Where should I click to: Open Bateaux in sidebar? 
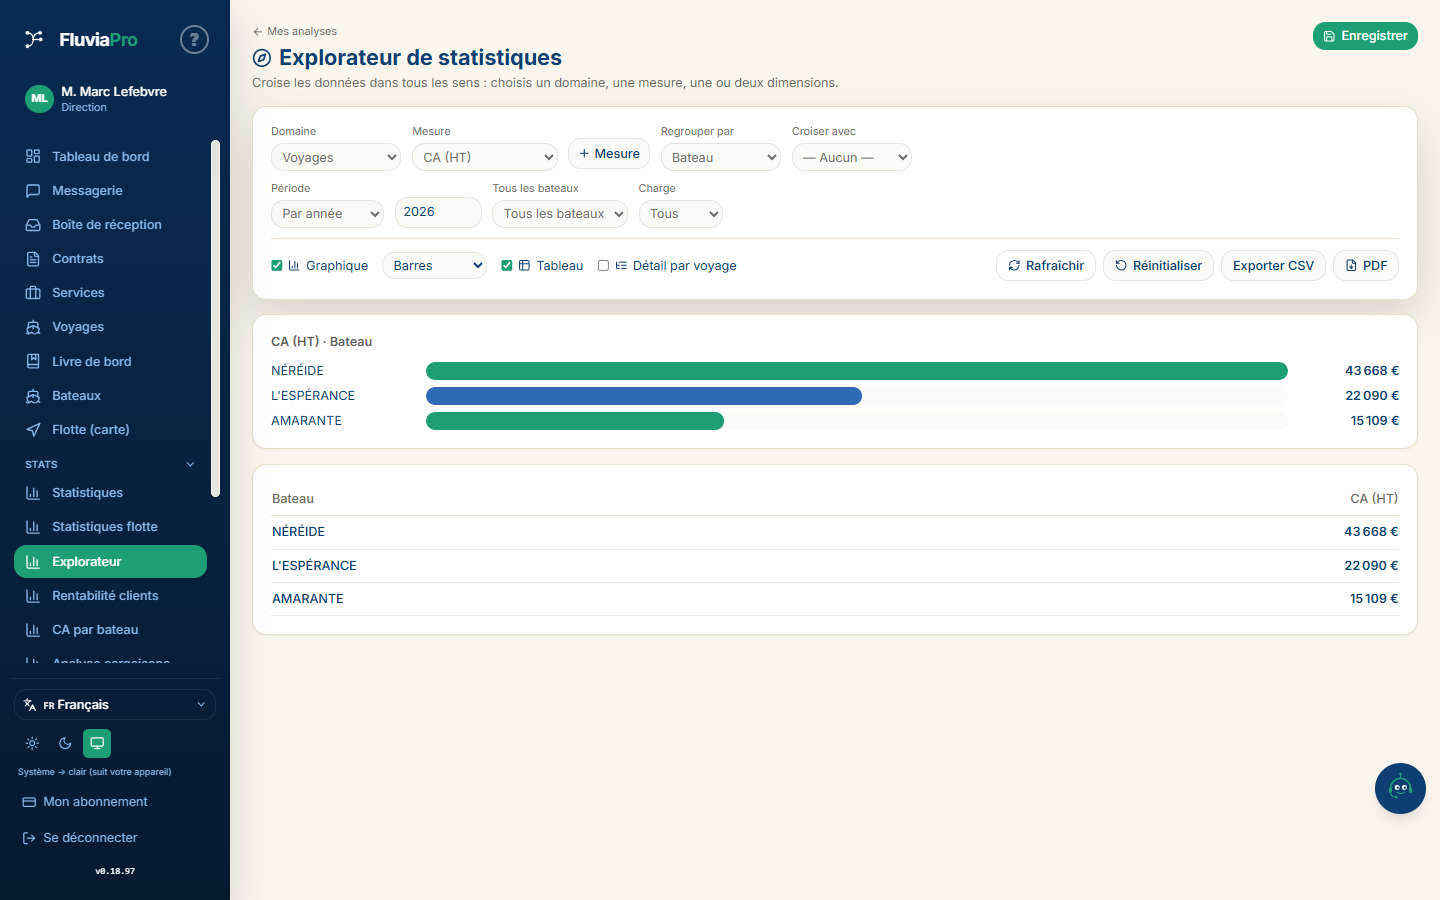(x=110, y=395)
